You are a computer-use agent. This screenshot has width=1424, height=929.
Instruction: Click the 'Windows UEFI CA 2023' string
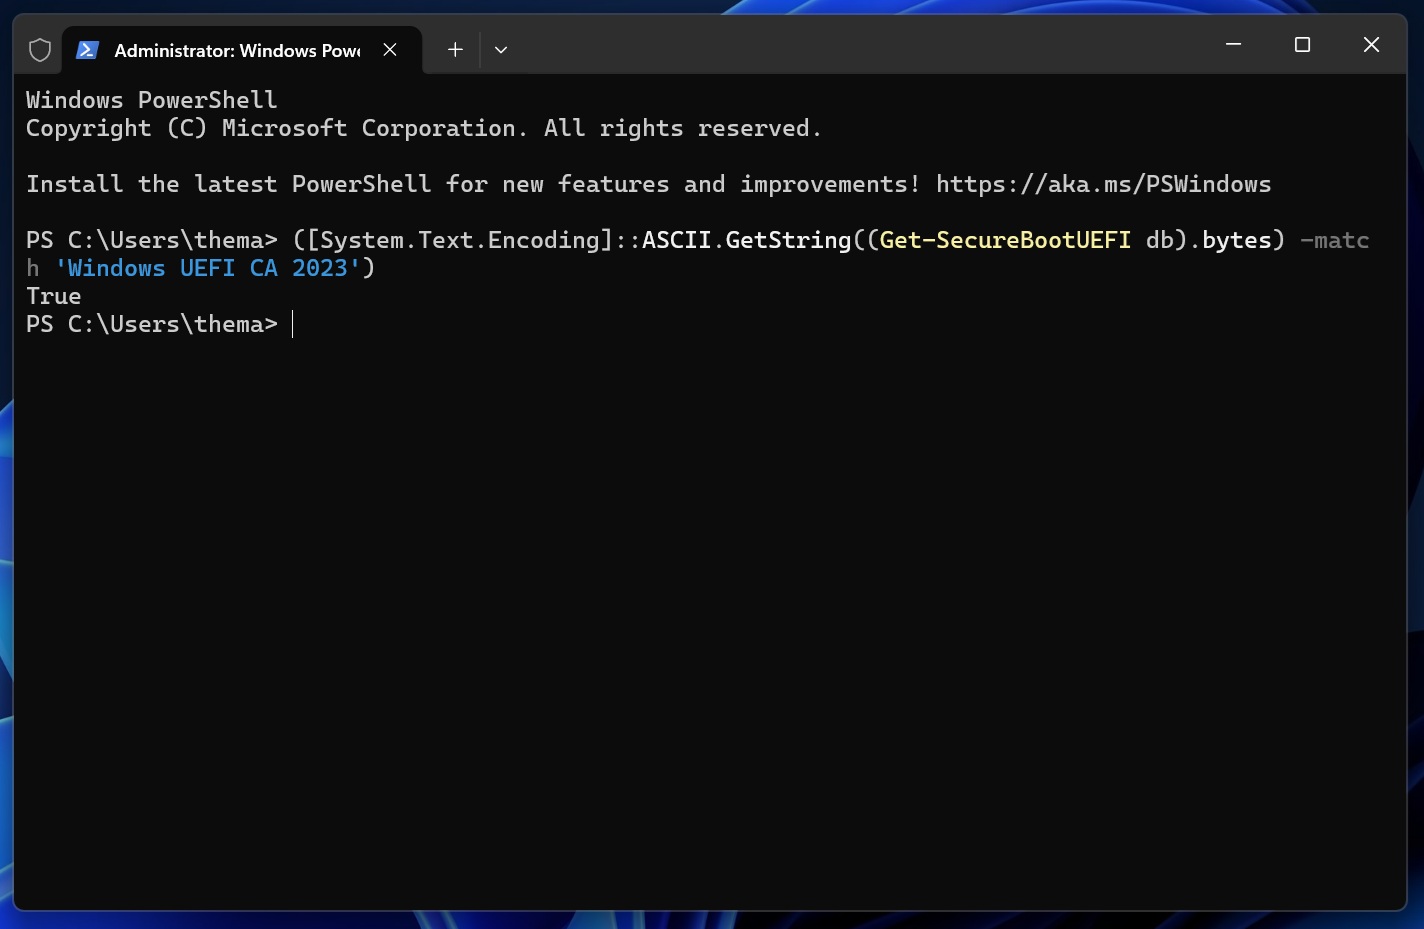click(207, 268)
